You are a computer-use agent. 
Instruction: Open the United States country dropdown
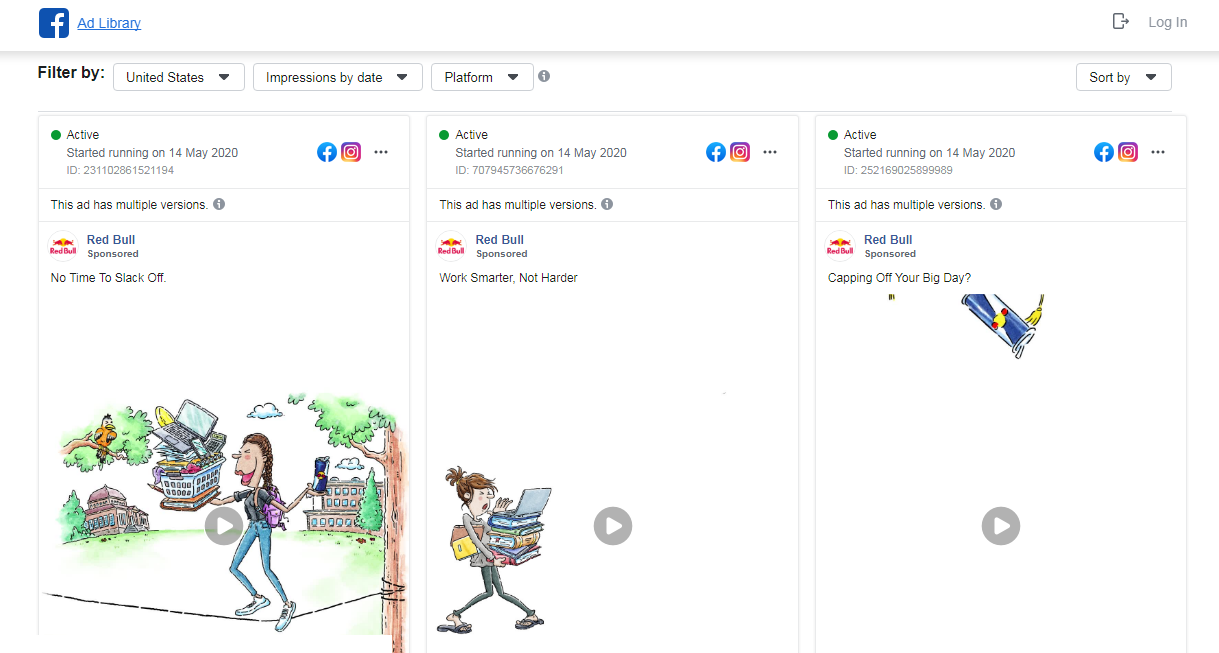pos(179,77)
